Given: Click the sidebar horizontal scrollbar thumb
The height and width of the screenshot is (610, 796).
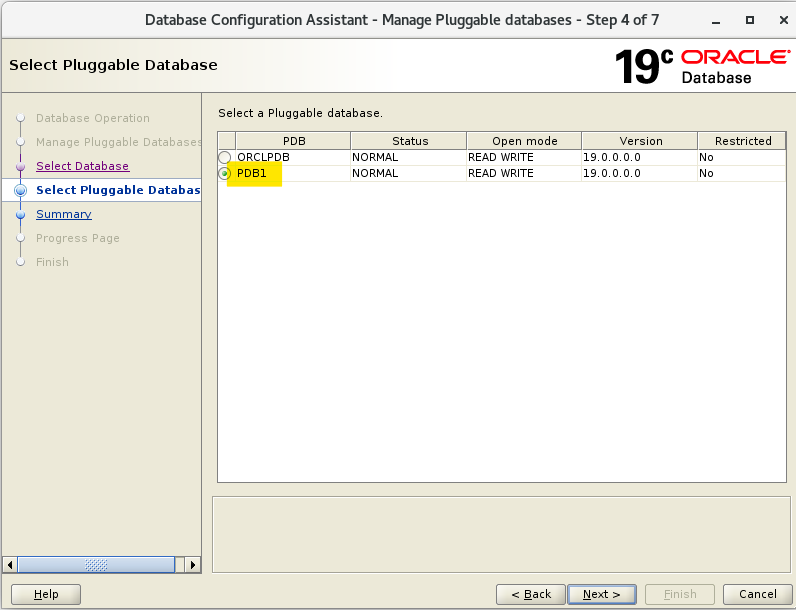Looking at the screenshot, I should click(x=96, y=564).
